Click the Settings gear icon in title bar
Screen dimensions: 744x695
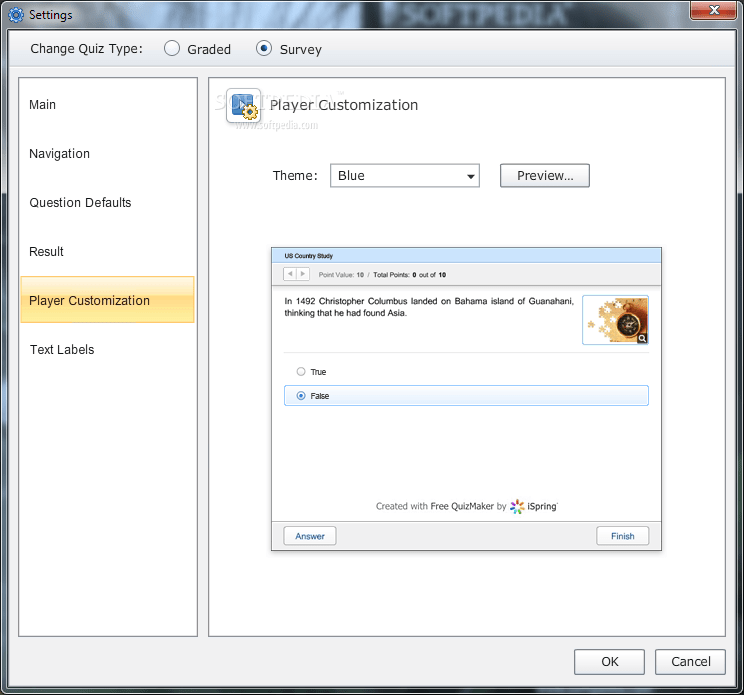point(16,15)
